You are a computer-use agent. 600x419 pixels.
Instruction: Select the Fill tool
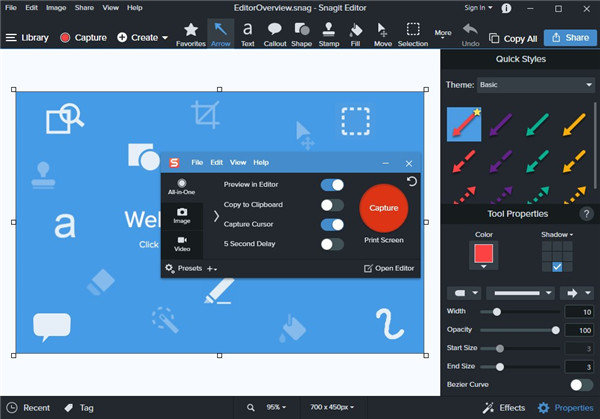(x=355, y=34)
